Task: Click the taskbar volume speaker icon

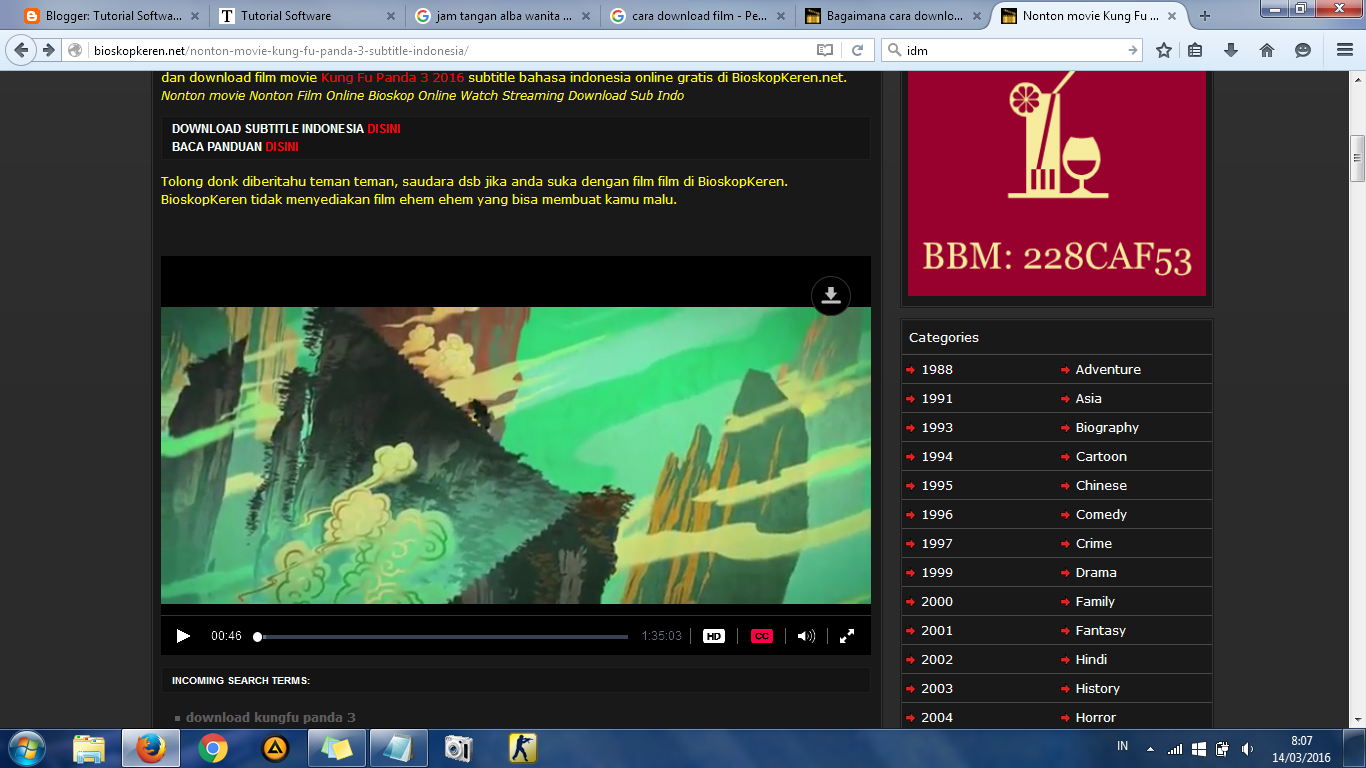Action: (1247, 748)
